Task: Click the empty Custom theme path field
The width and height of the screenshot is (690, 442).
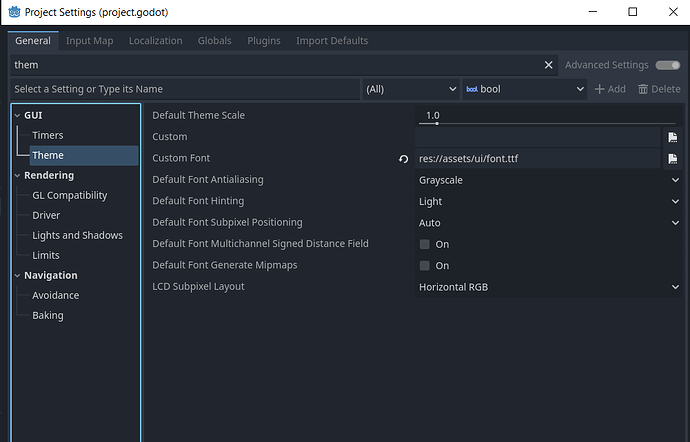Action: pos(537,137)
